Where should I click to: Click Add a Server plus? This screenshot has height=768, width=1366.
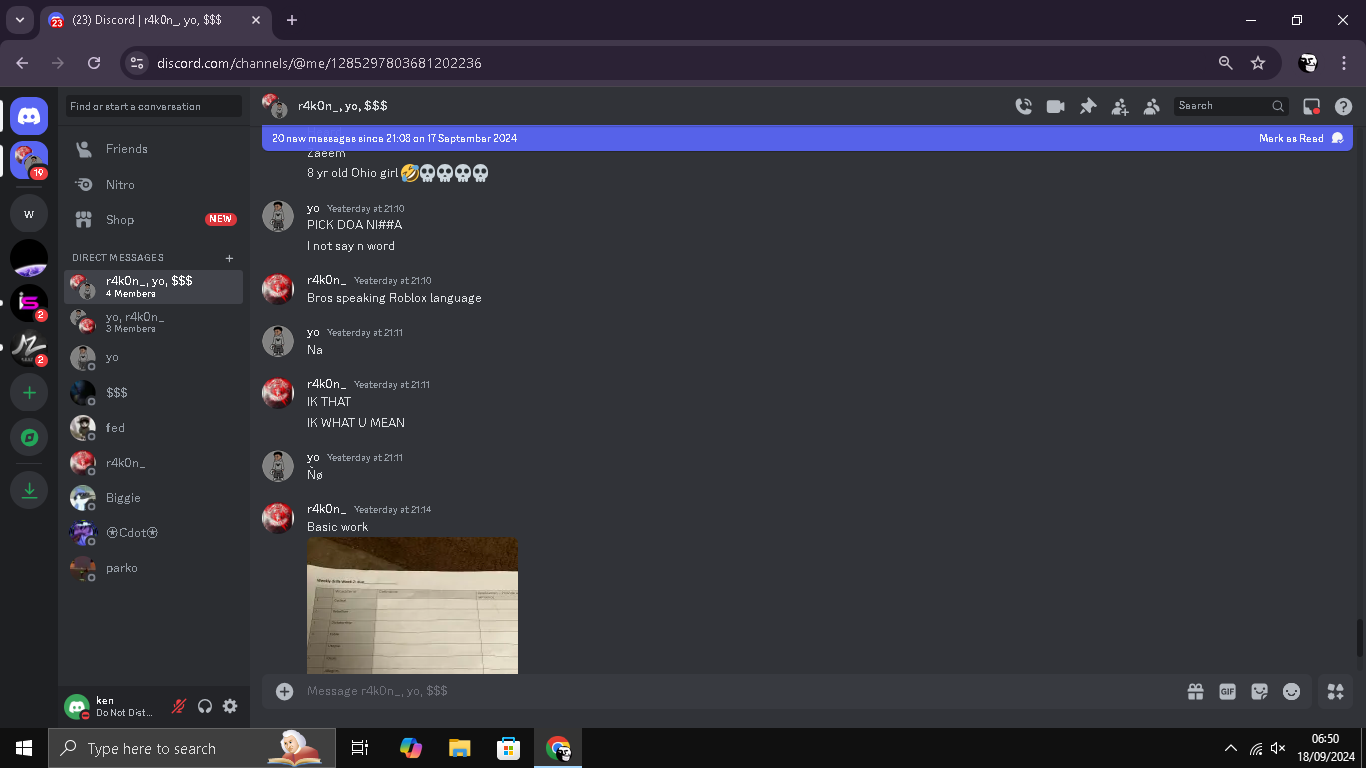[29, 393]
